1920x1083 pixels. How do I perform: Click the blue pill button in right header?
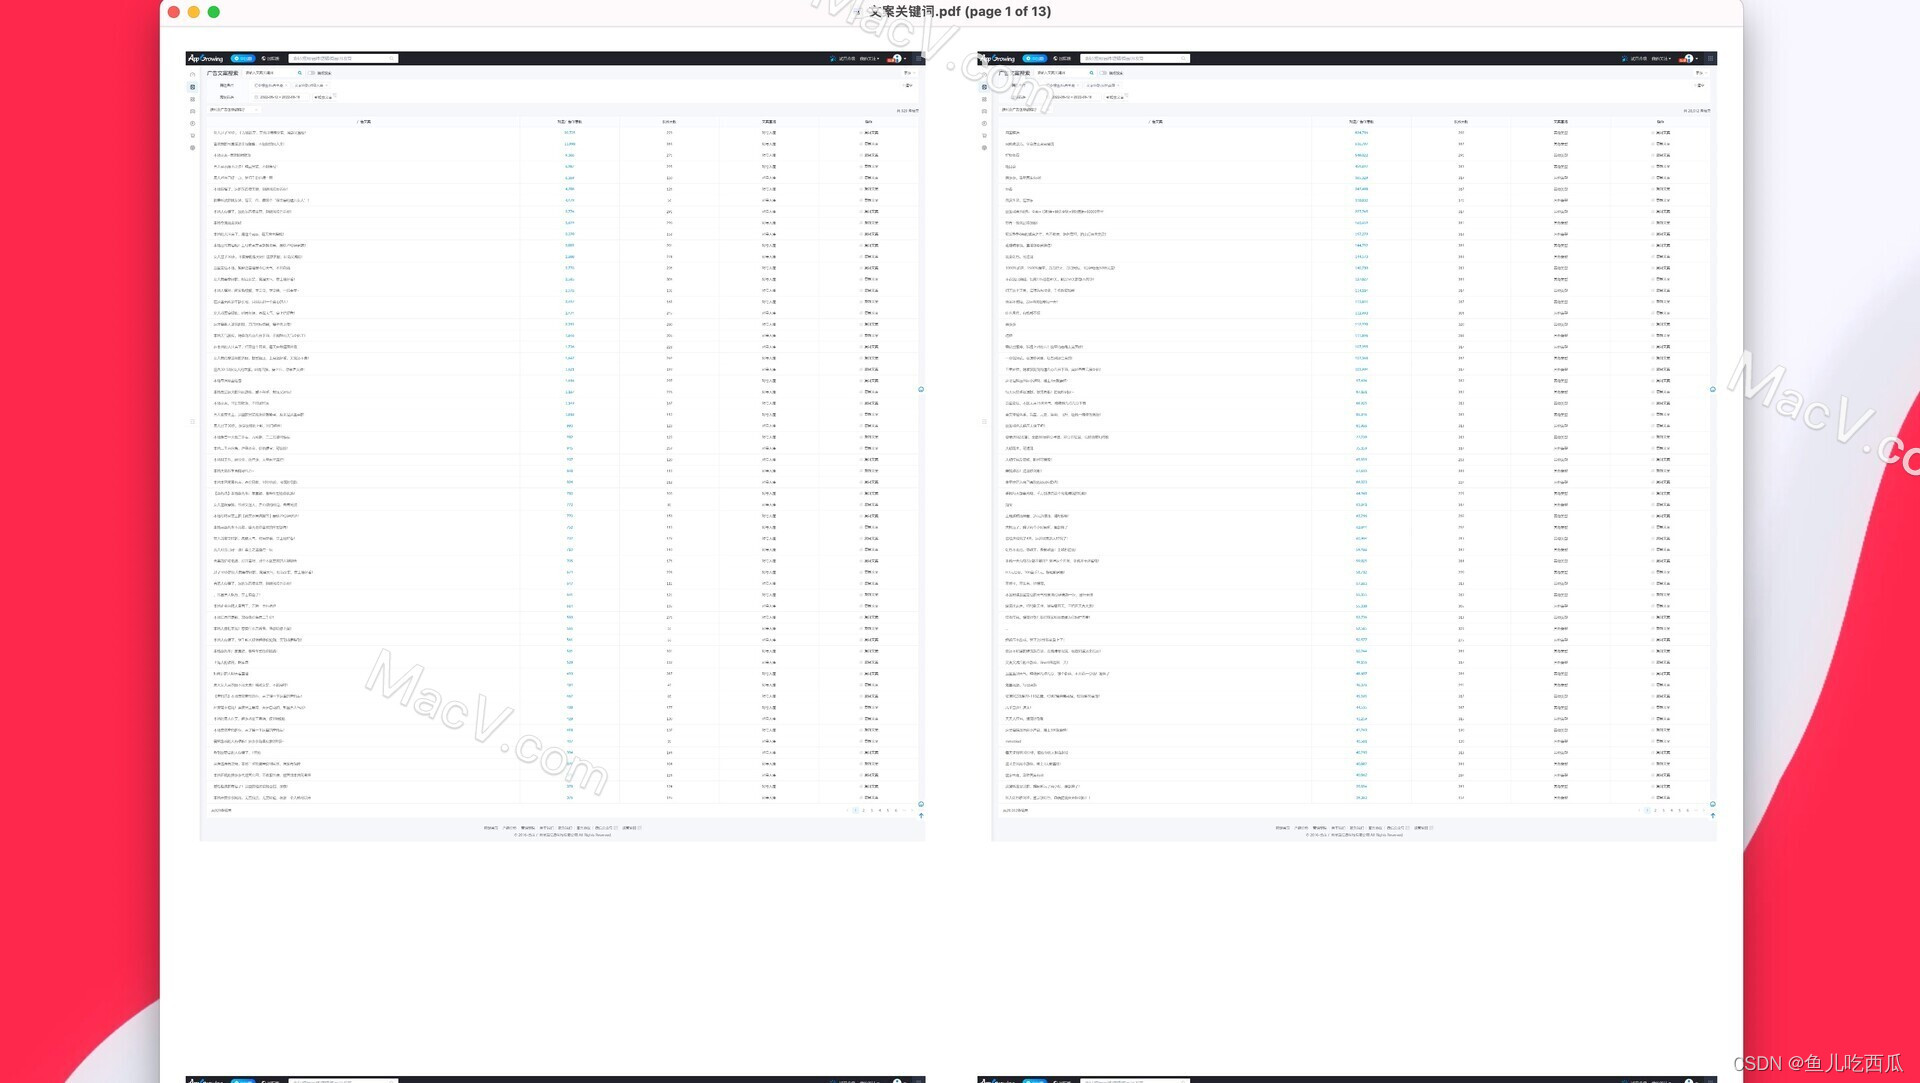click(1035, 58)
